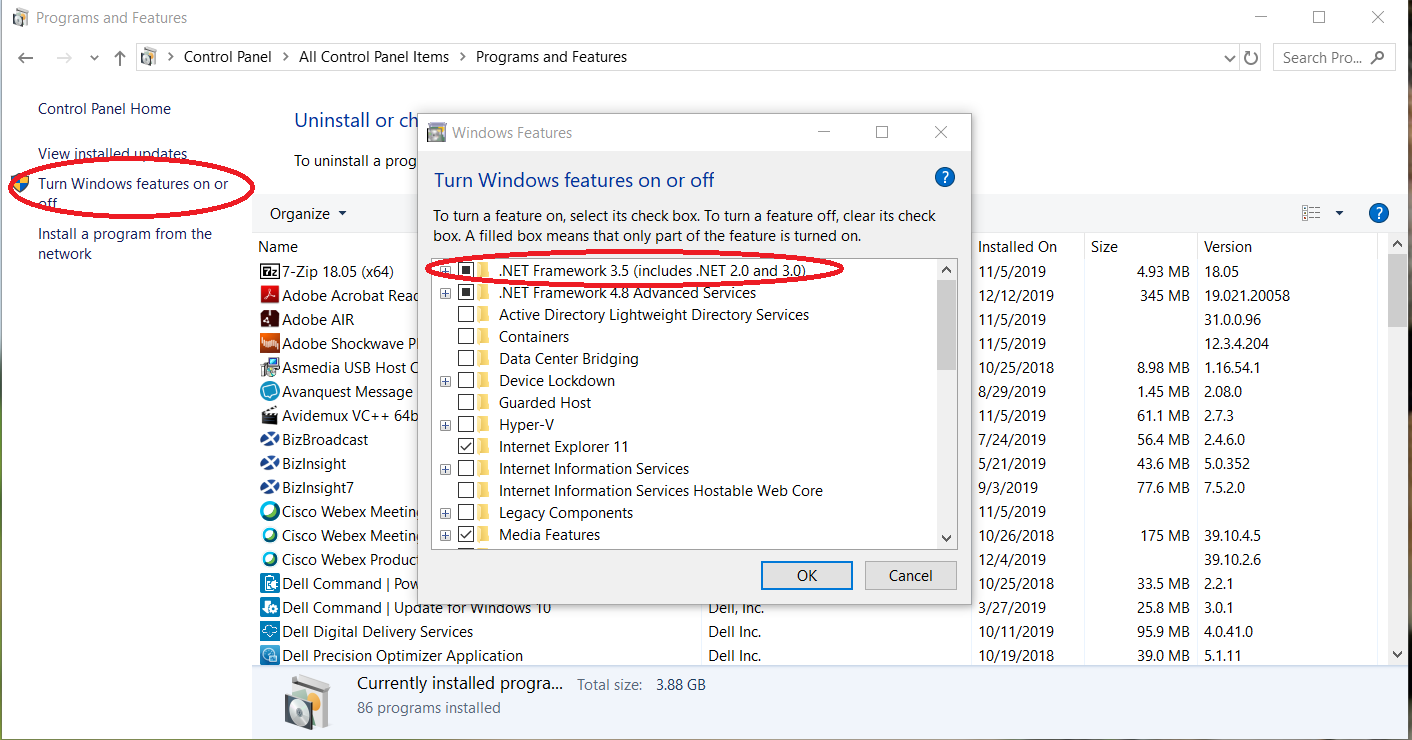Click the view options icon in toolbar
Screen dimensions: 1412x740
1311,213
